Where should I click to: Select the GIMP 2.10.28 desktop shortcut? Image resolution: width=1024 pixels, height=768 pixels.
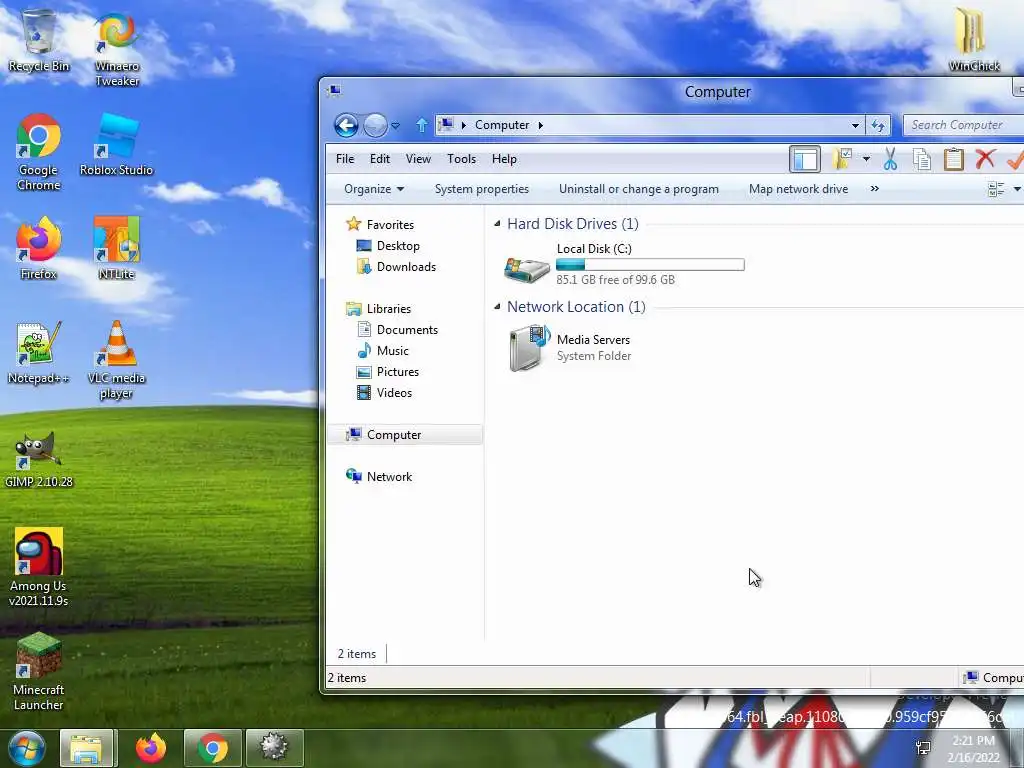coord(39,460)
